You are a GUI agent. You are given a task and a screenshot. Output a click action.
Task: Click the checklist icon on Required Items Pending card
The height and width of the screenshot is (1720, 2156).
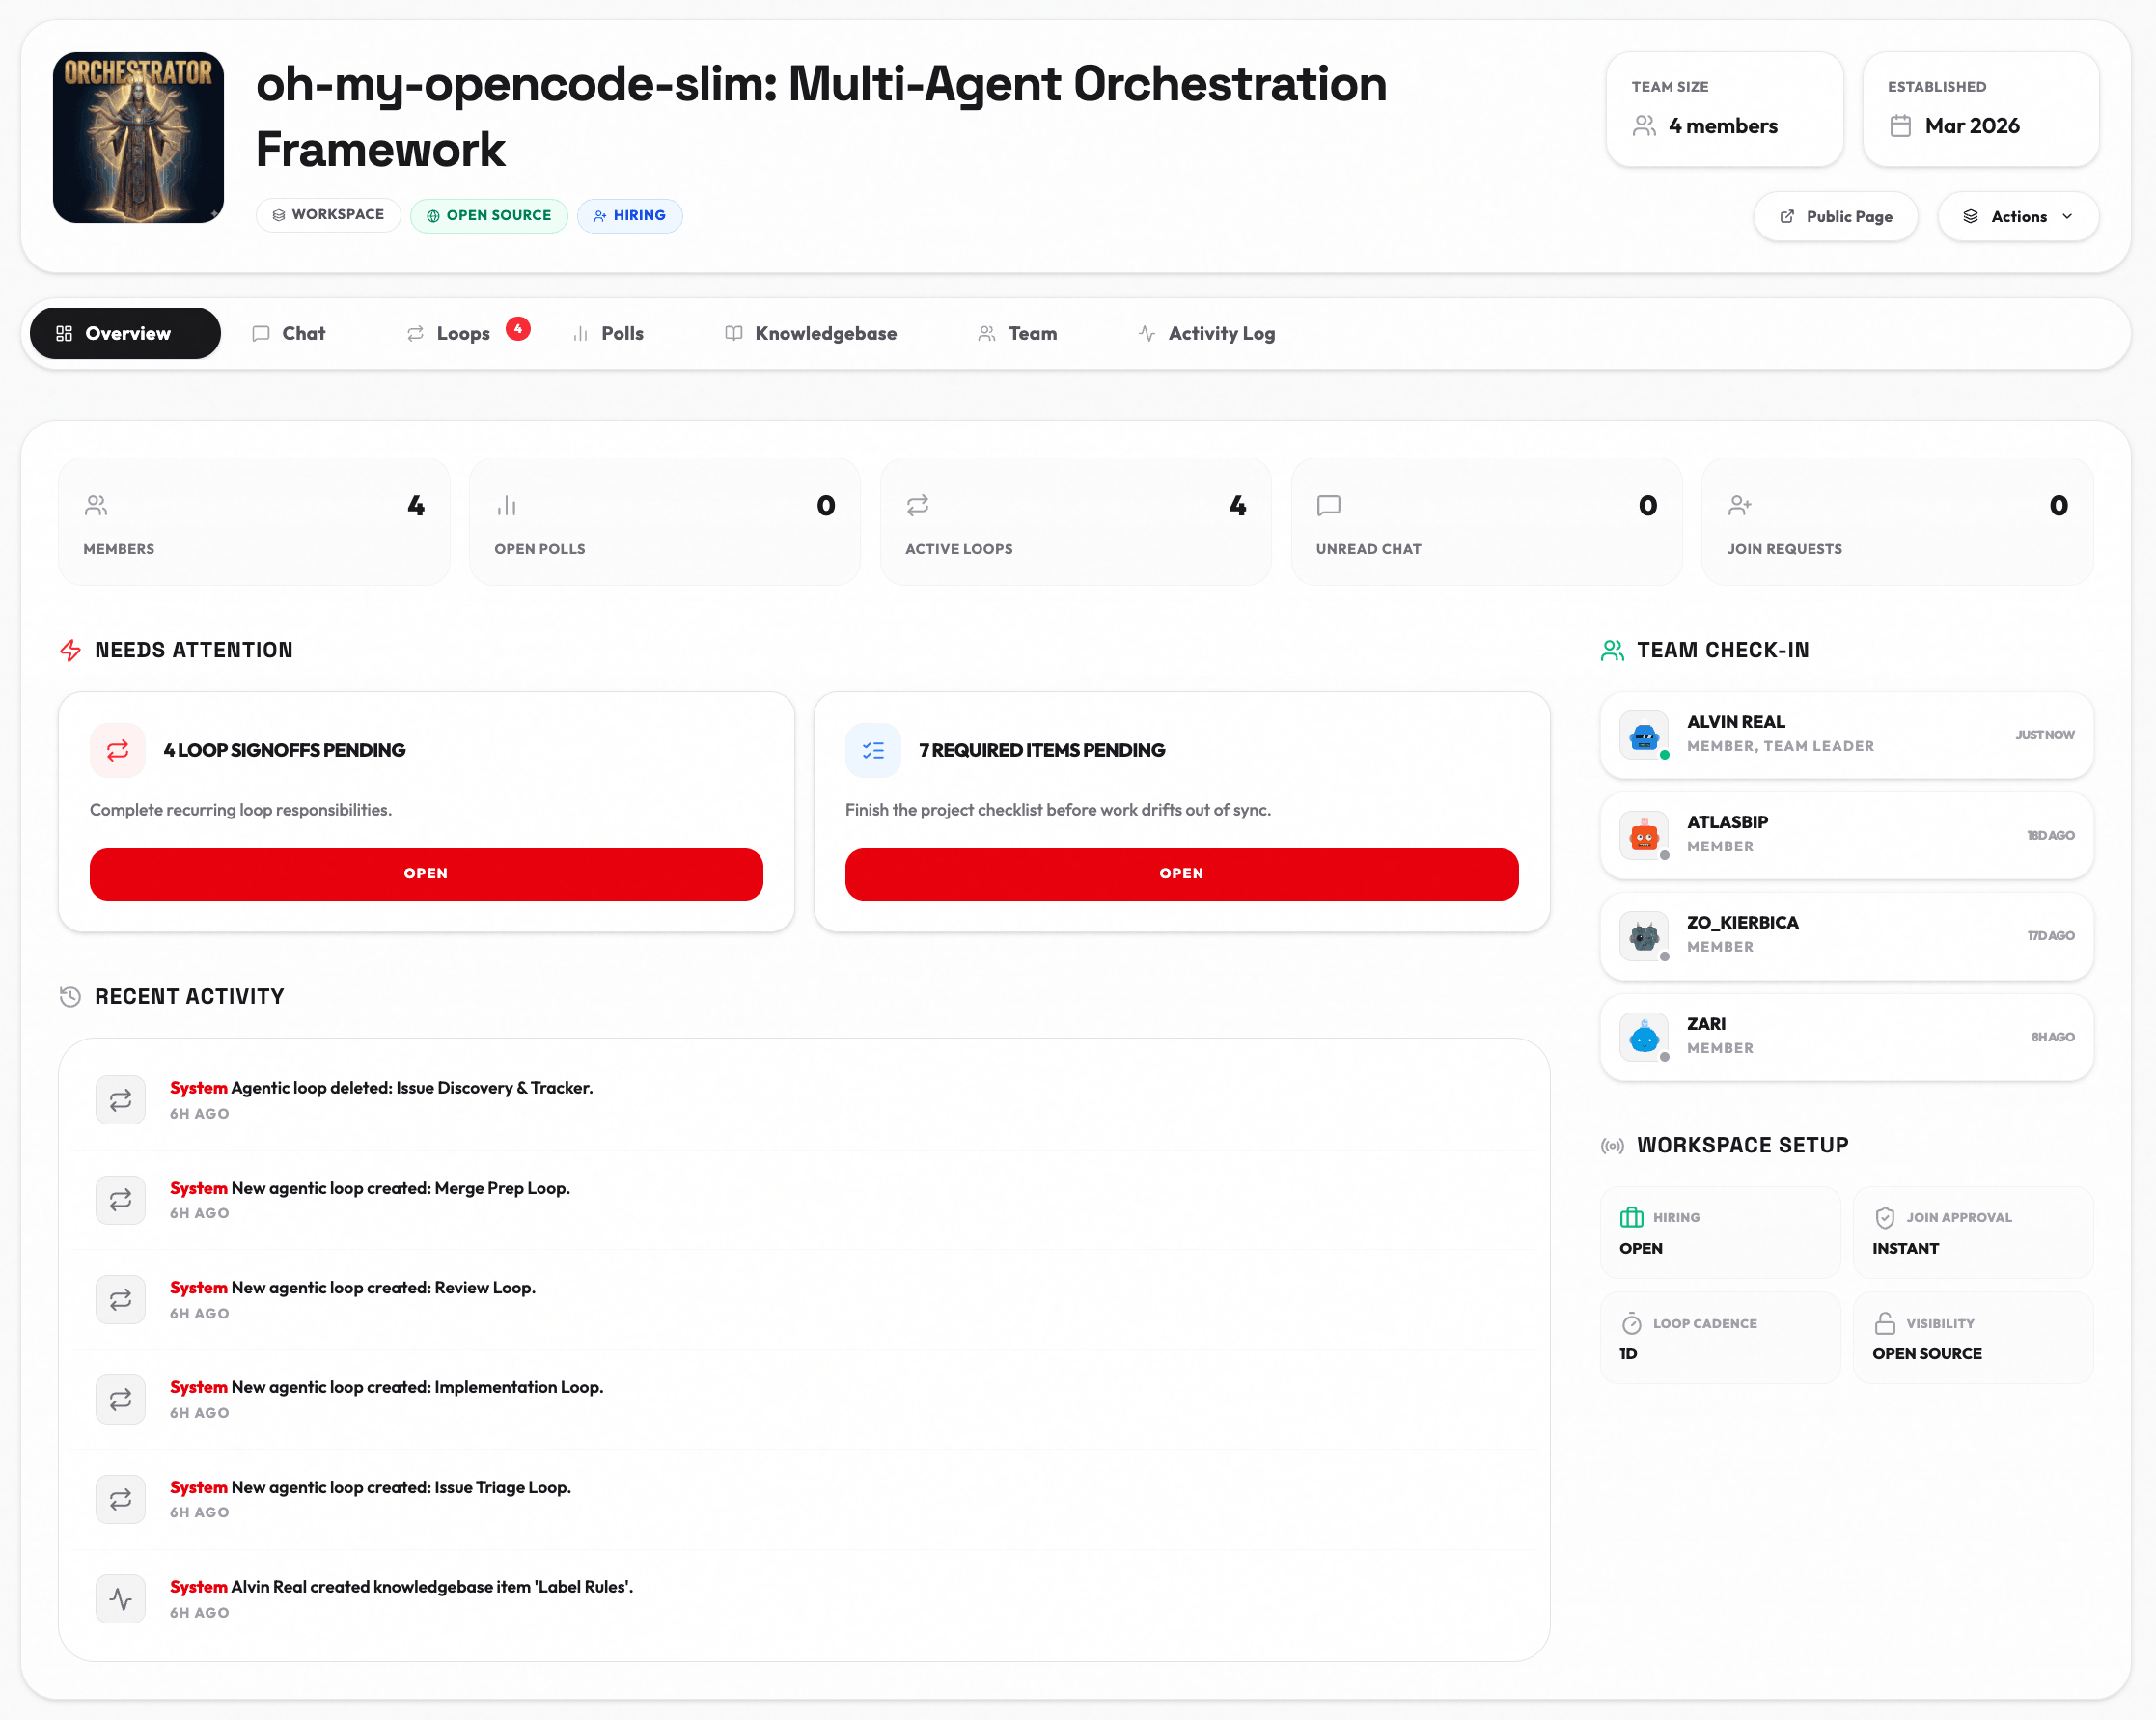click(x=872, y=750)
